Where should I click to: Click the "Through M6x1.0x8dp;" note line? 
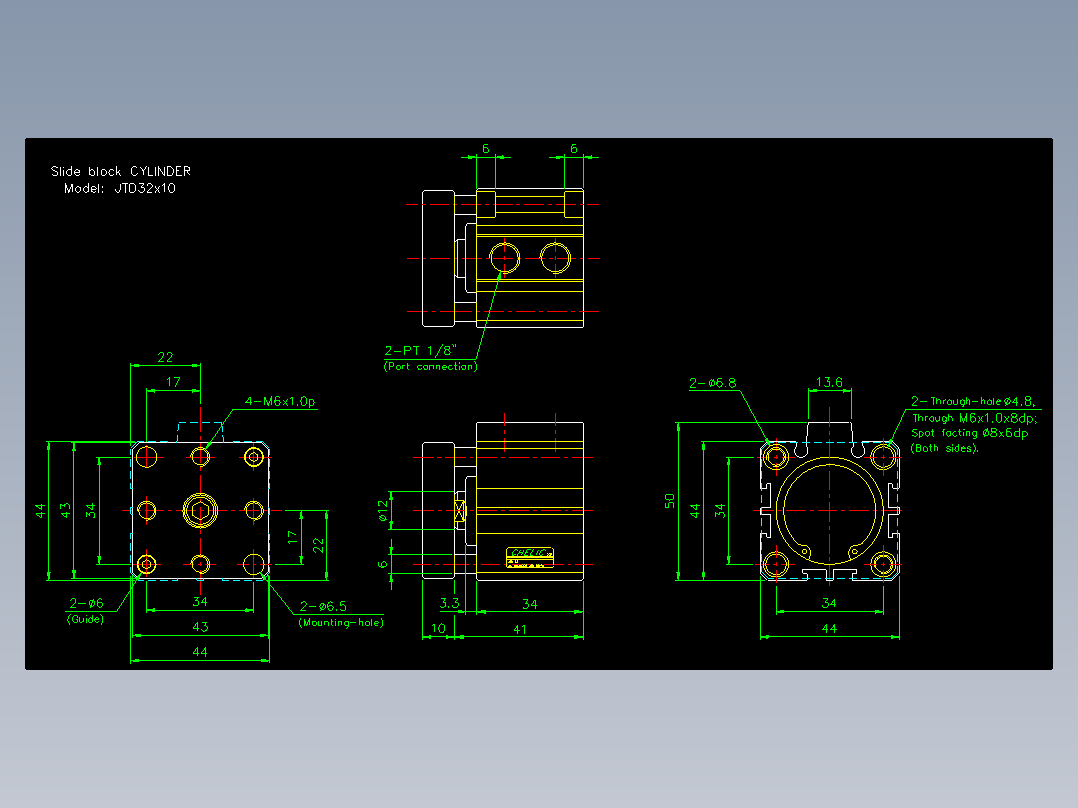[975, 417]
